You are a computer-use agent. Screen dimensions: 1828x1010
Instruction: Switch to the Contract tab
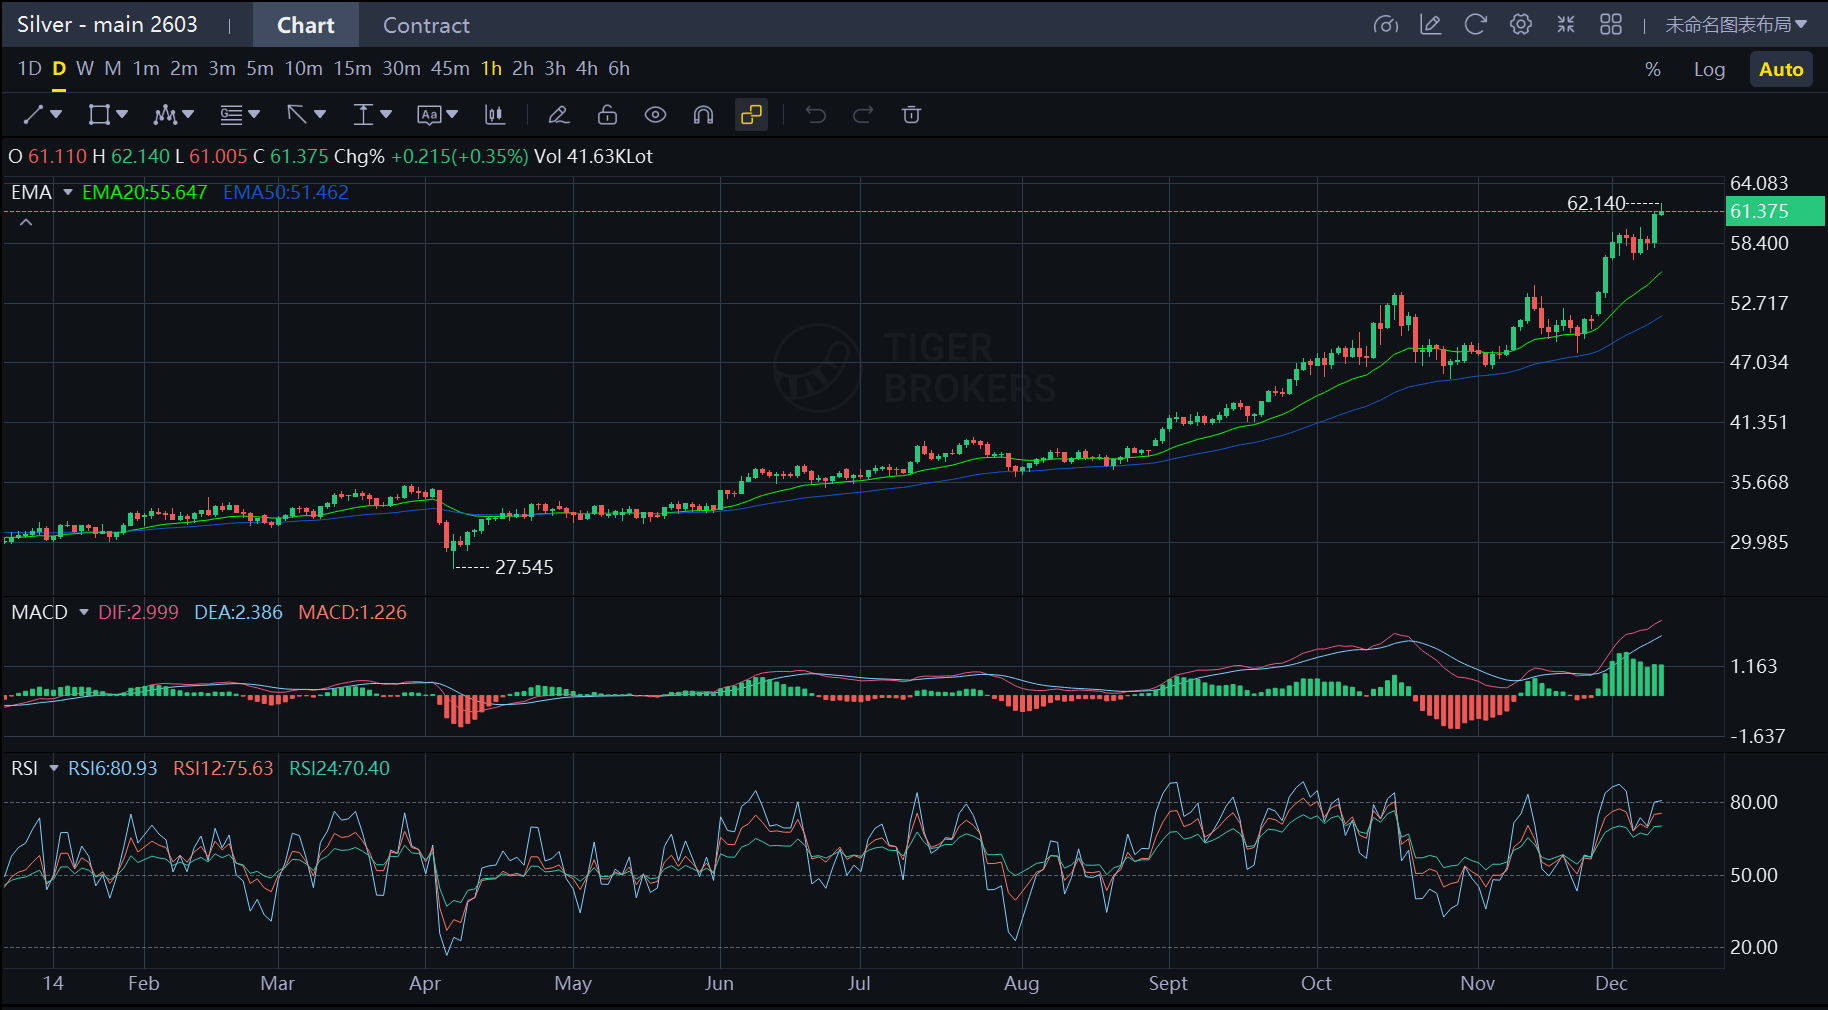(426, 25)
